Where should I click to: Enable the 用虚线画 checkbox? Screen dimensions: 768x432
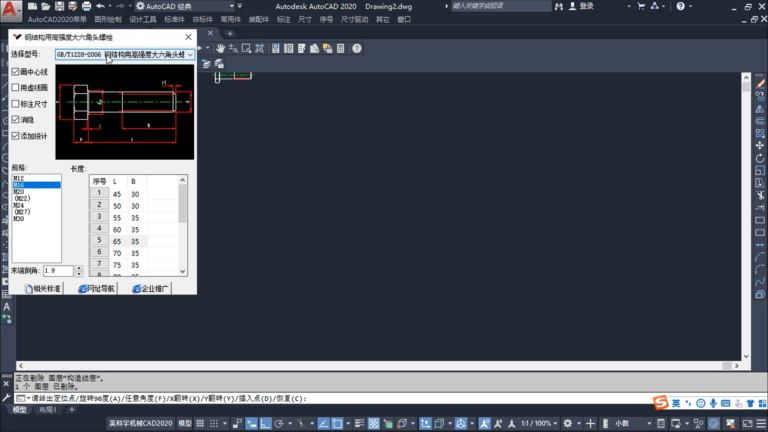[15, 88]
